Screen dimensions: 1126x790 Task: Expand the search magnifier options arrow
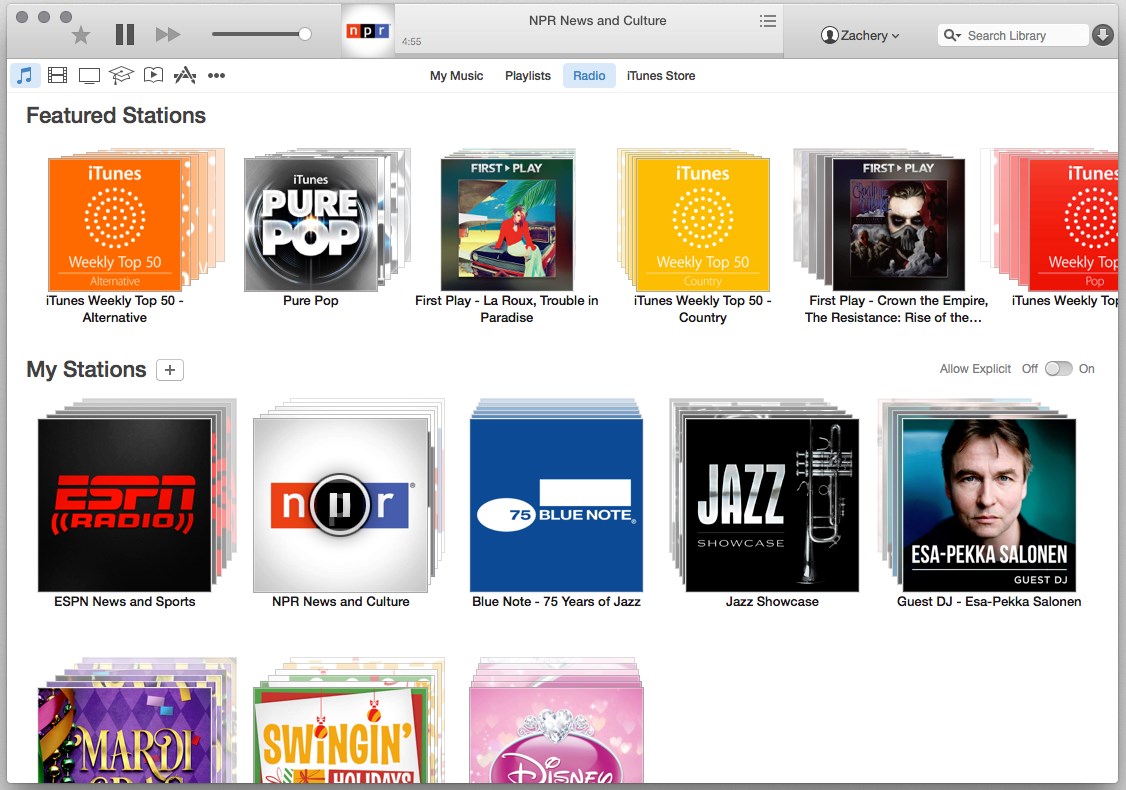click(x=952, y=35)
